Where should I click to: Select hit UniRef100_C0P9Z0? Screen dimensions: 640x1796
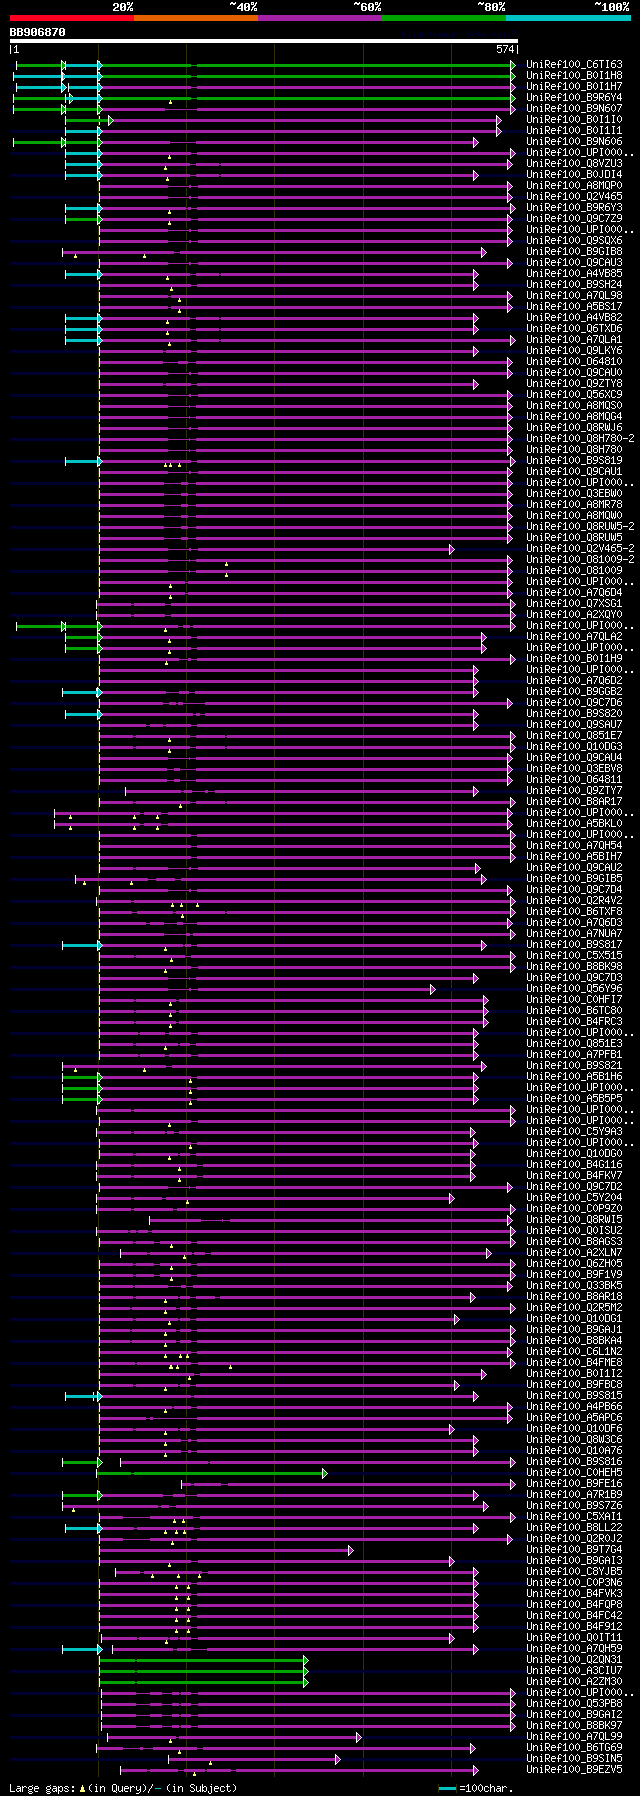click(x=574, y=1209)
